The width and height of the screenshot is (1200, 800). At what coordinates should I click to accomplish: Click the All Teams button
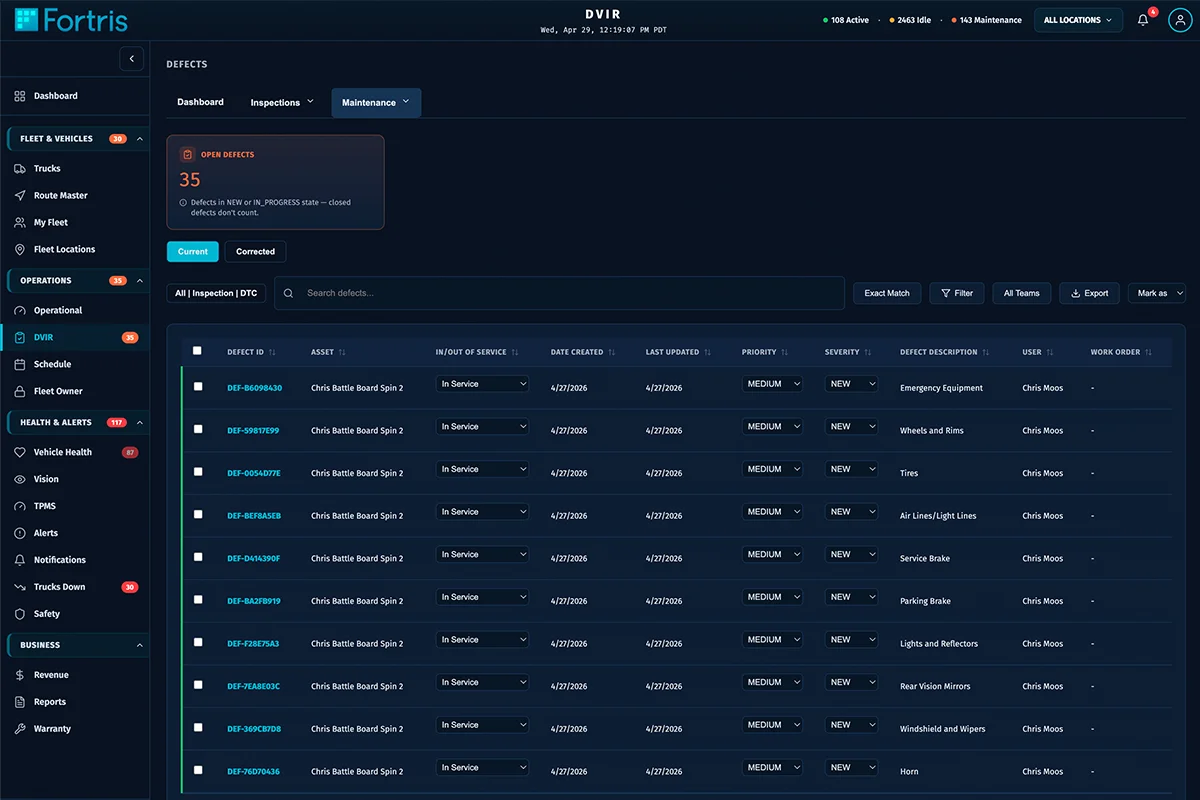tap(1022, 293)
